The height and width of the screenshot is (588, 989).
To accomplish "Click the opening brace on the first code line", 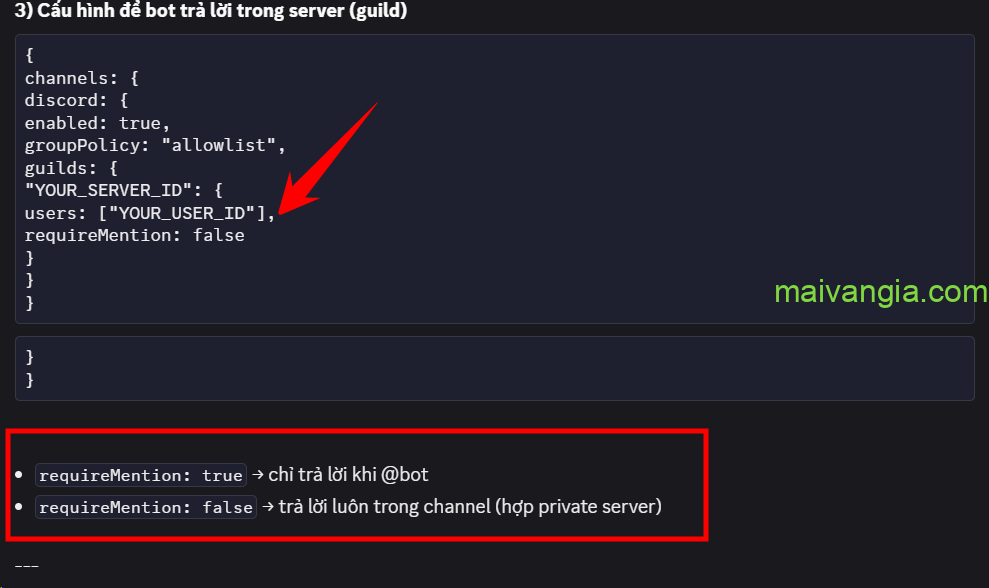I will [30, 57].
